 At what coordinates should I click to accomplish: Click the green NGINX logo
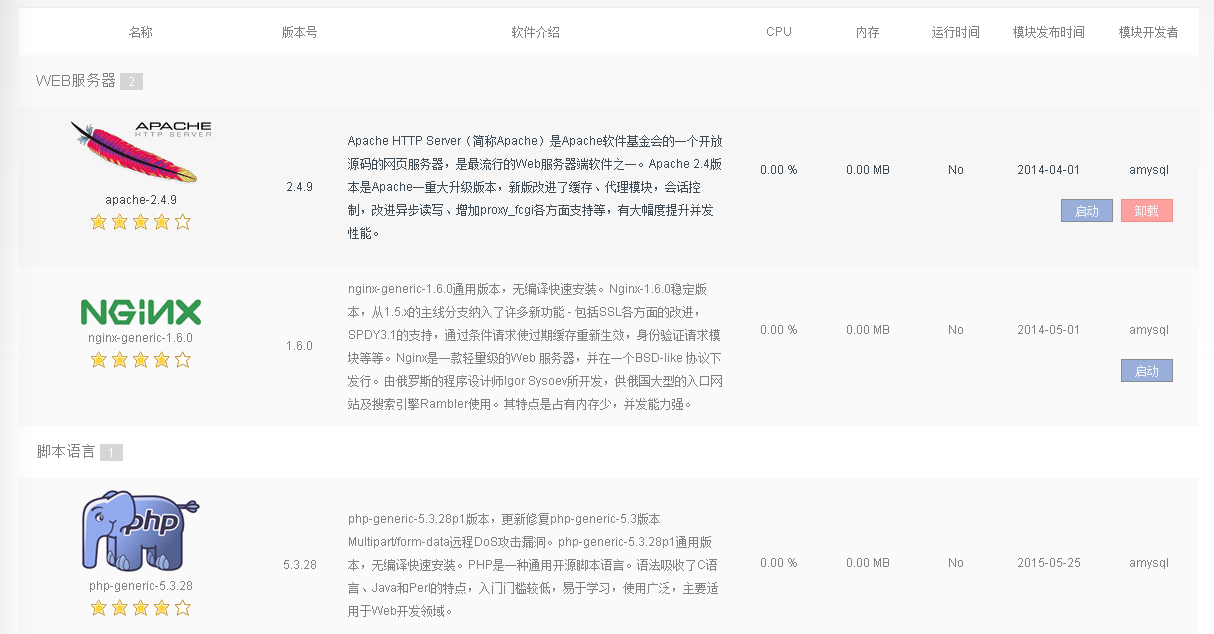coord(140,312)
